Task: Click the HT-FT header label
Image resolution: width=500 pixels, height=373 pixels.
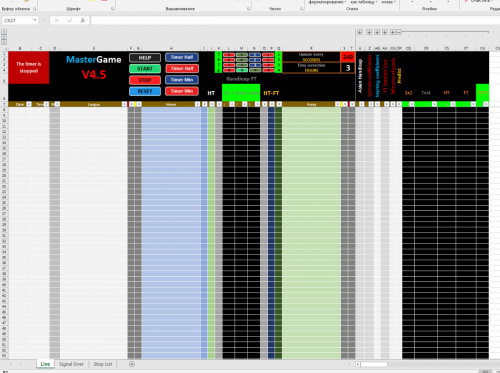Action: (271, 93)
